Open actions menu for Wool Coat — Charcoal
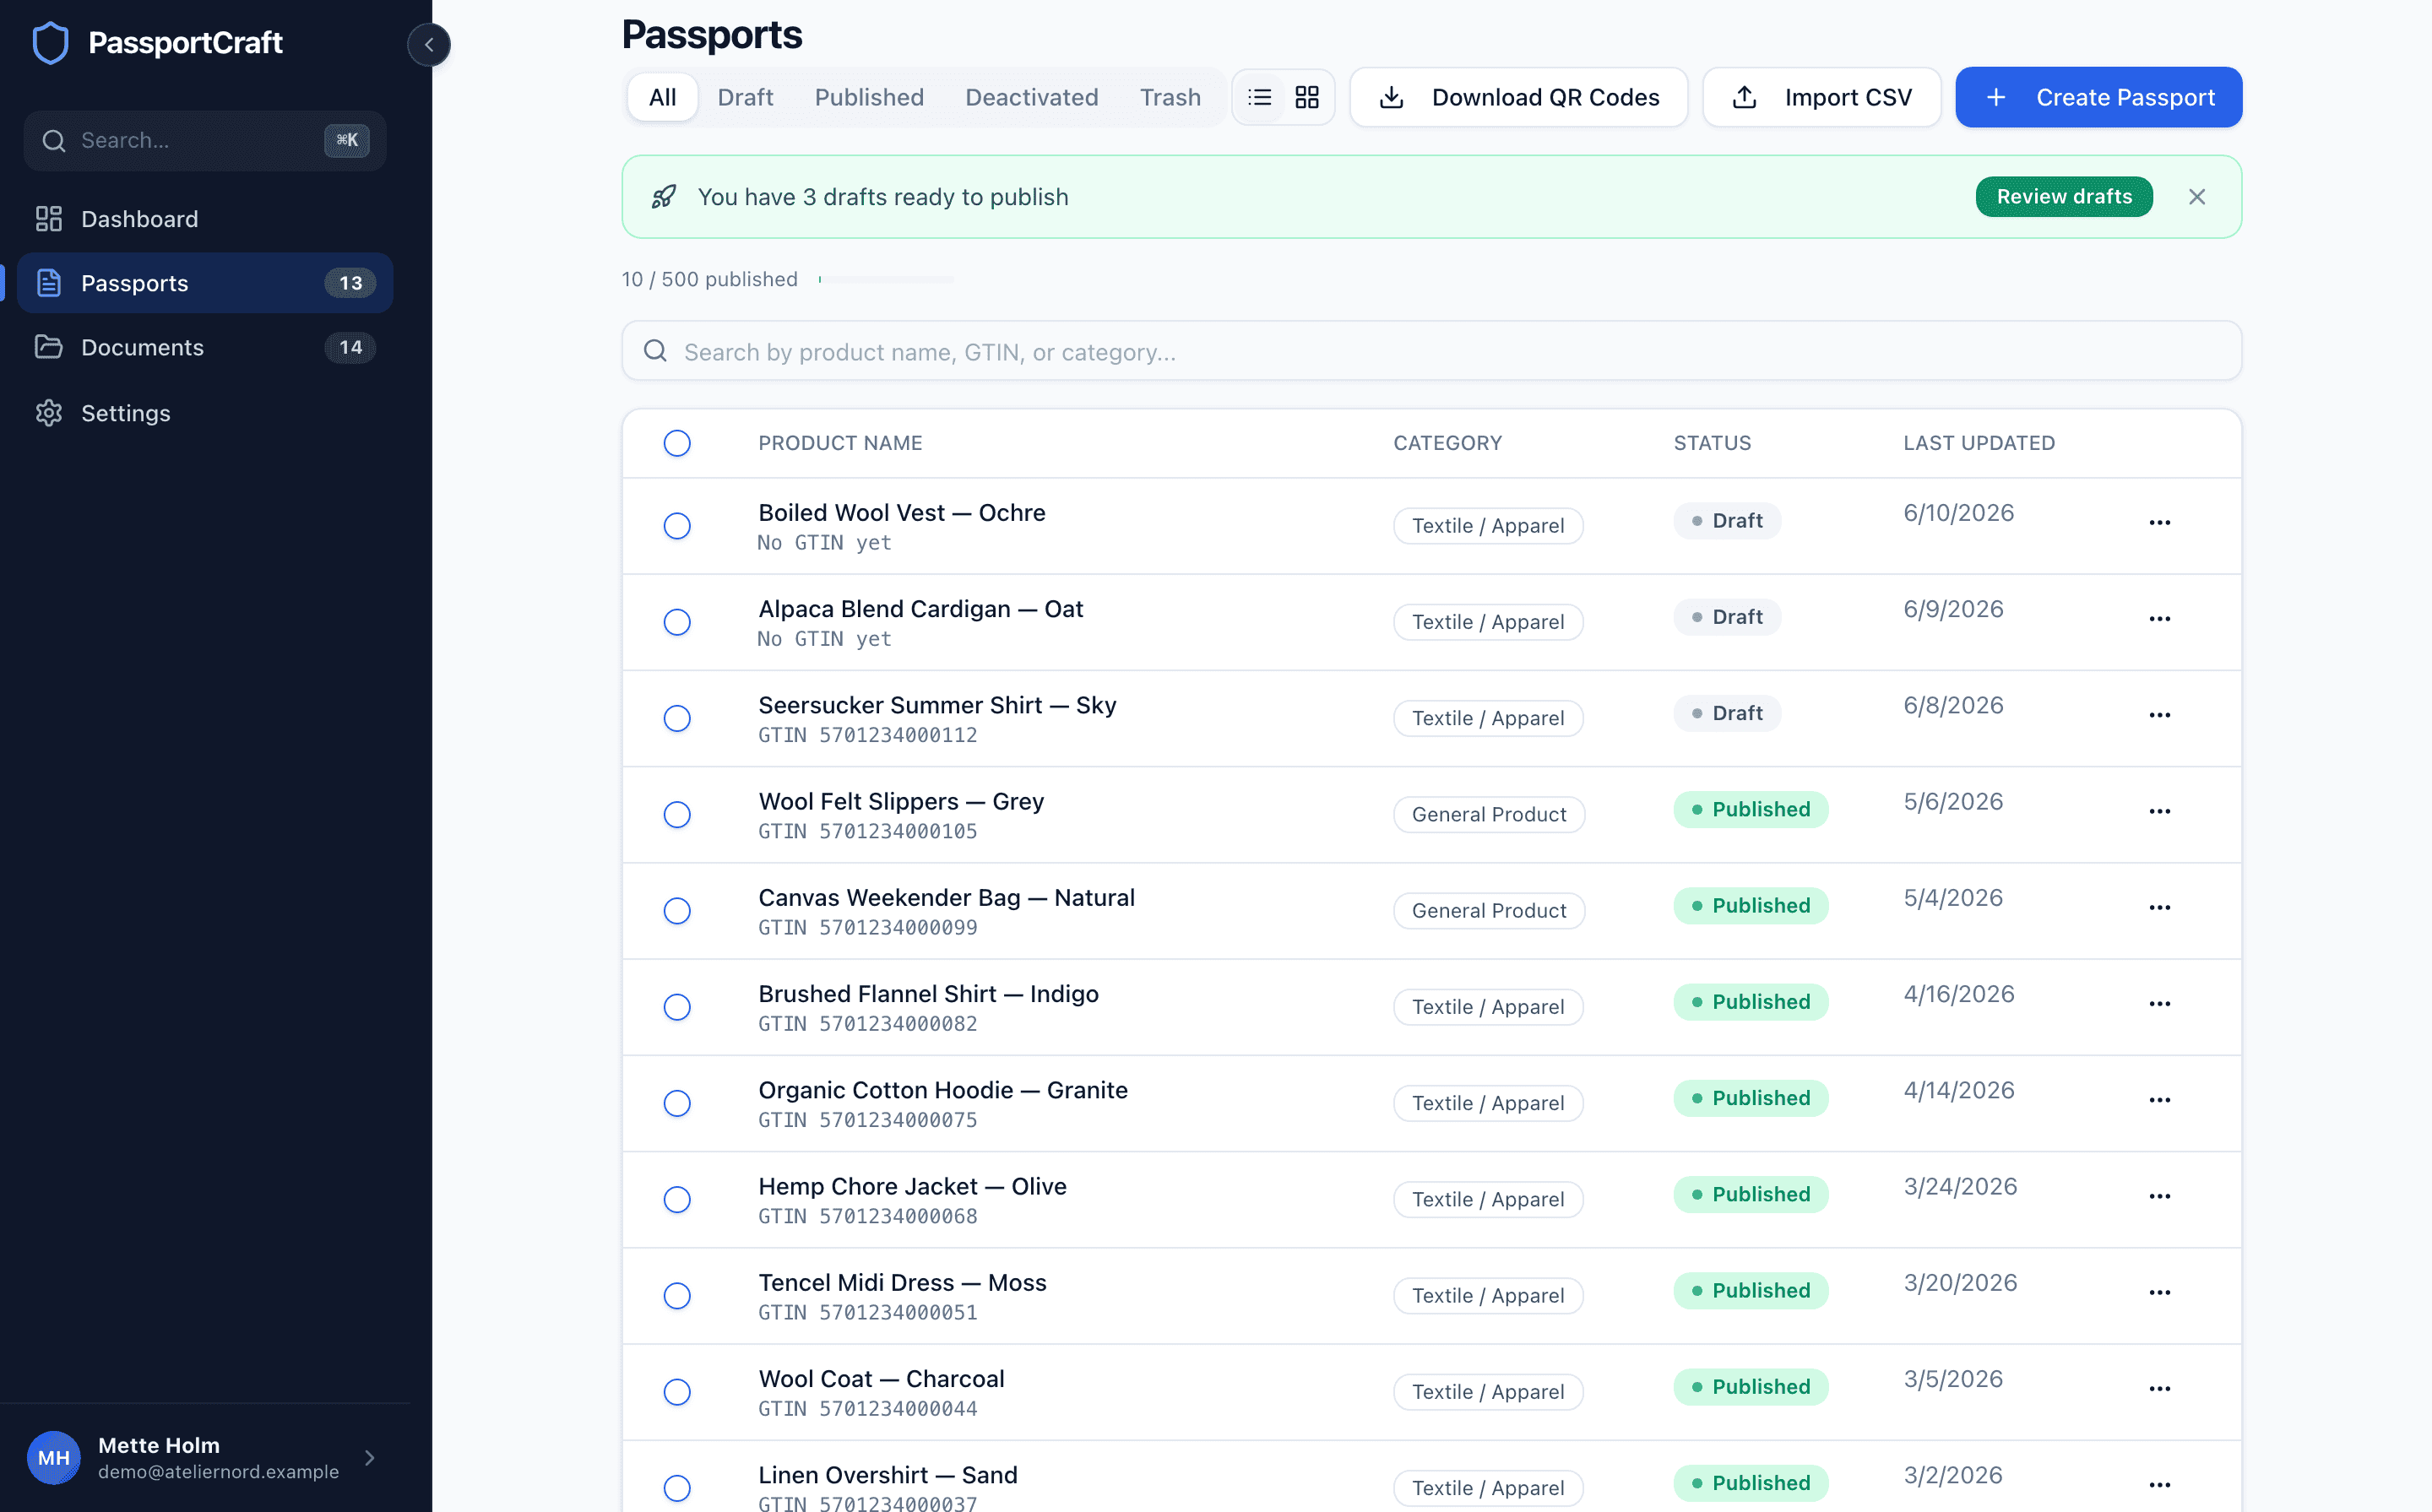This screenshot has height=1512, width=2432. [x=2159, y=1387]
